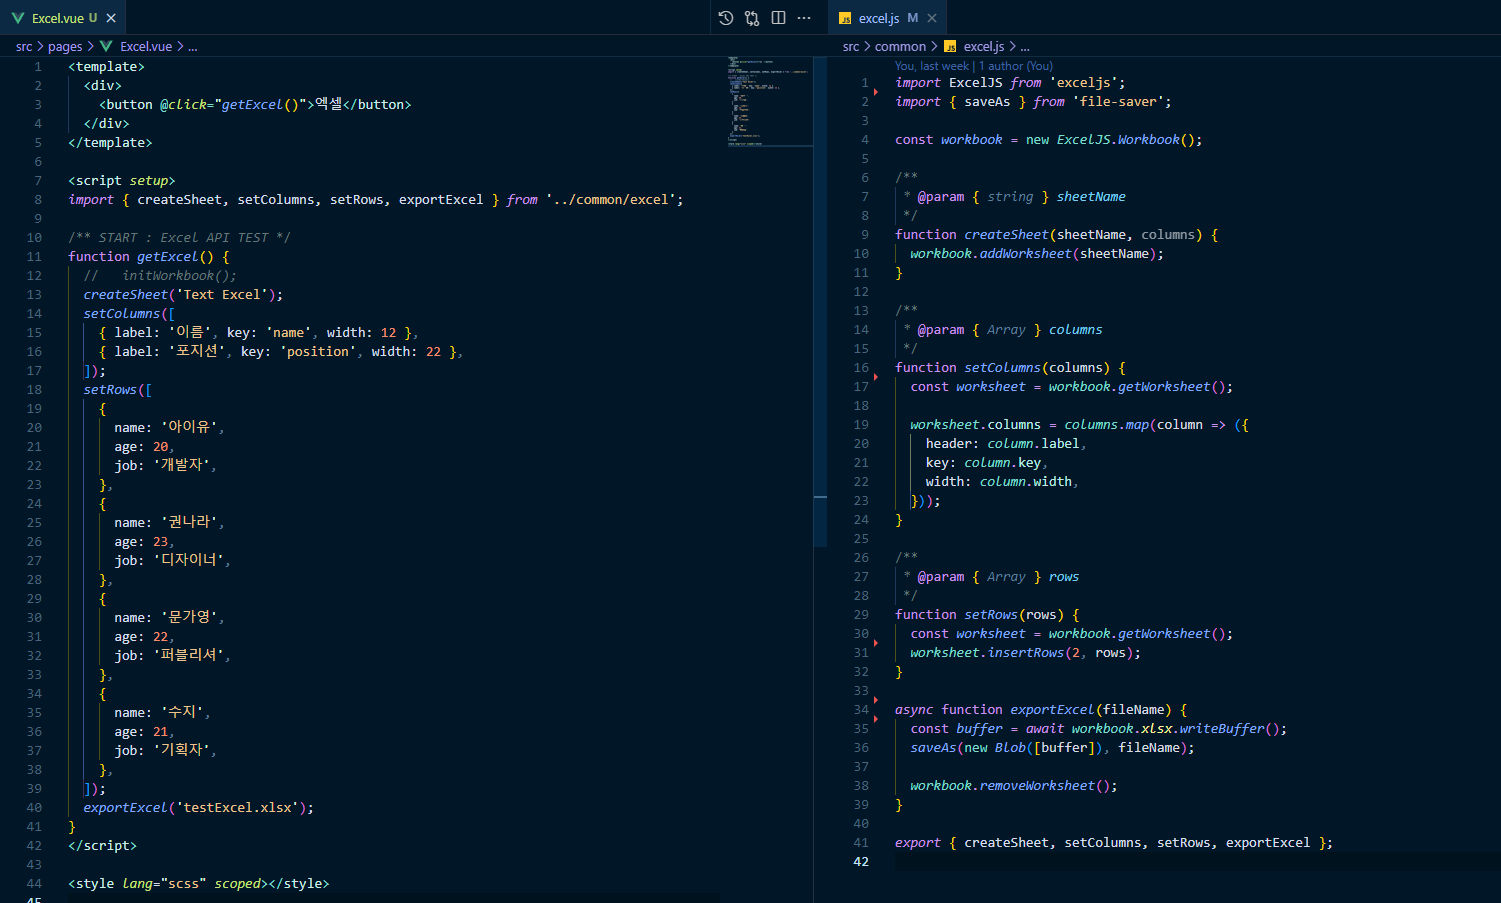Click the 'export' keyword on line 41
This screenshot has height=903, width=1501.
918,843
